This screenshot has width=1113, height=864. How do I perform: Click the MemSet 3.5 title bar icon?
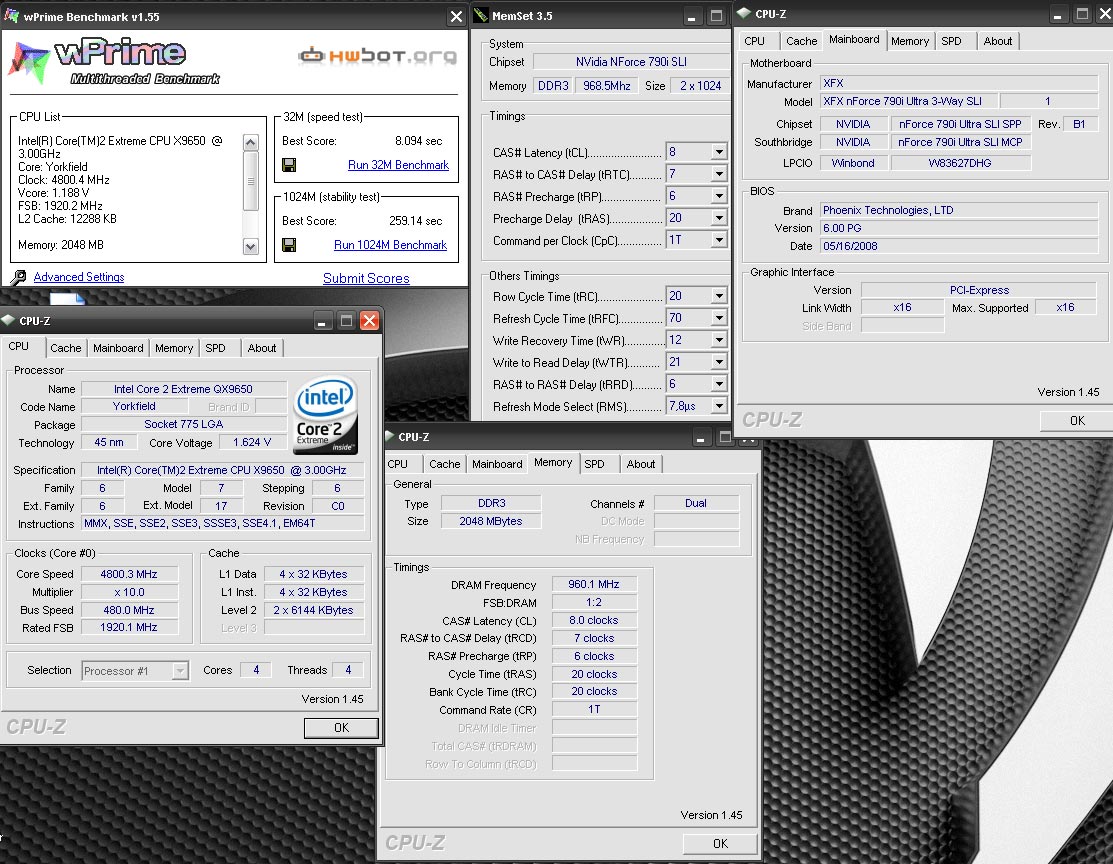pos(481,15)
